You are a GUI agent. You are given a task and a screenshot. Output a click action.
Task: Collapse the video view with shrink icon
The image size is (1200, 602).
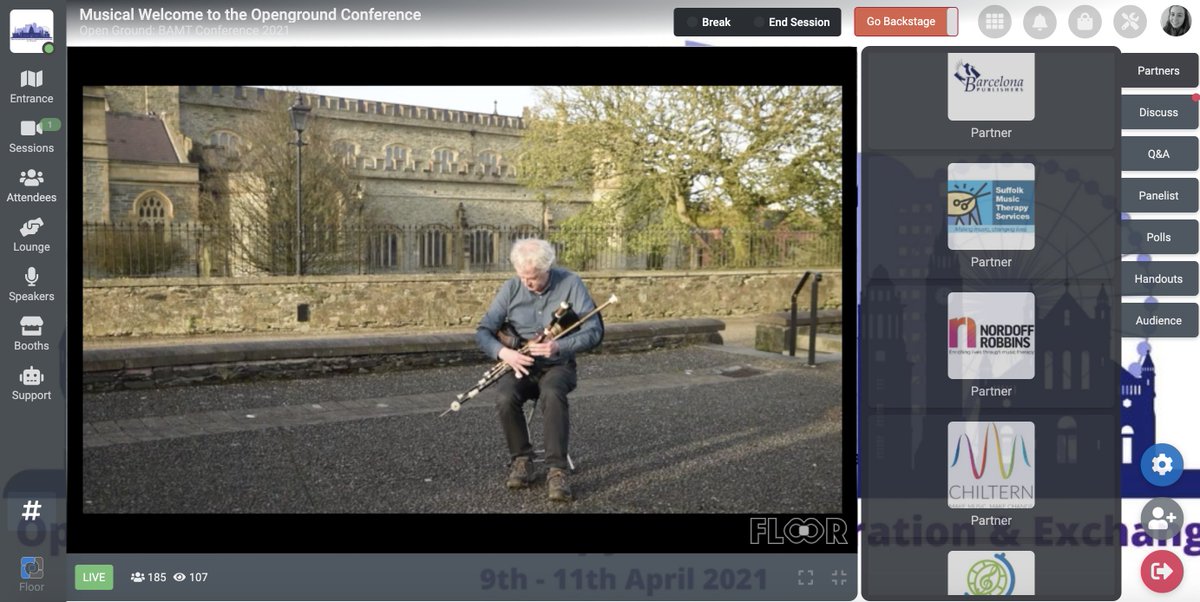pos(839,577)
